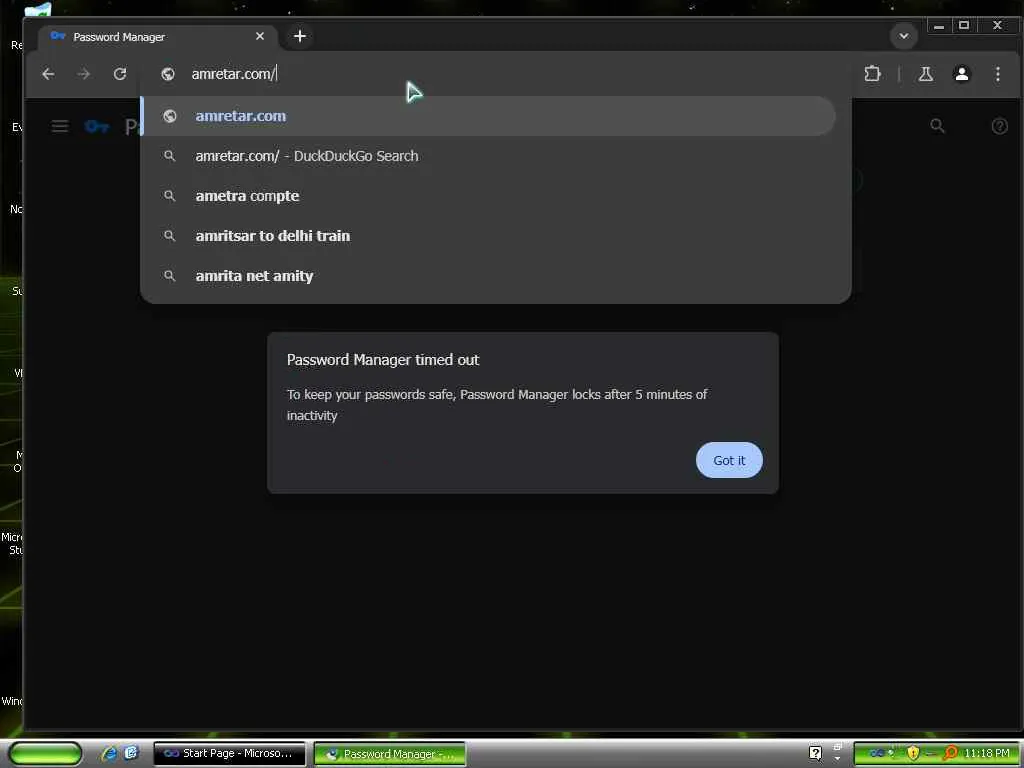
Task: Click the Password Manager key logo
Action: point(97,126)
